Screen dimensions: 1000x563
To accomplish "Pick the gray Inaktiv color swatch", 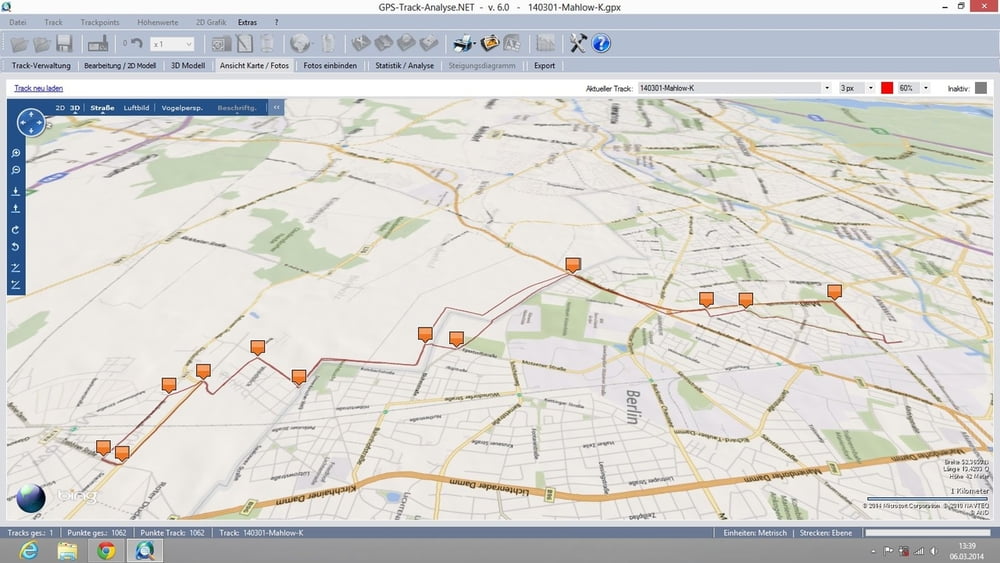I will click(981, 88).
